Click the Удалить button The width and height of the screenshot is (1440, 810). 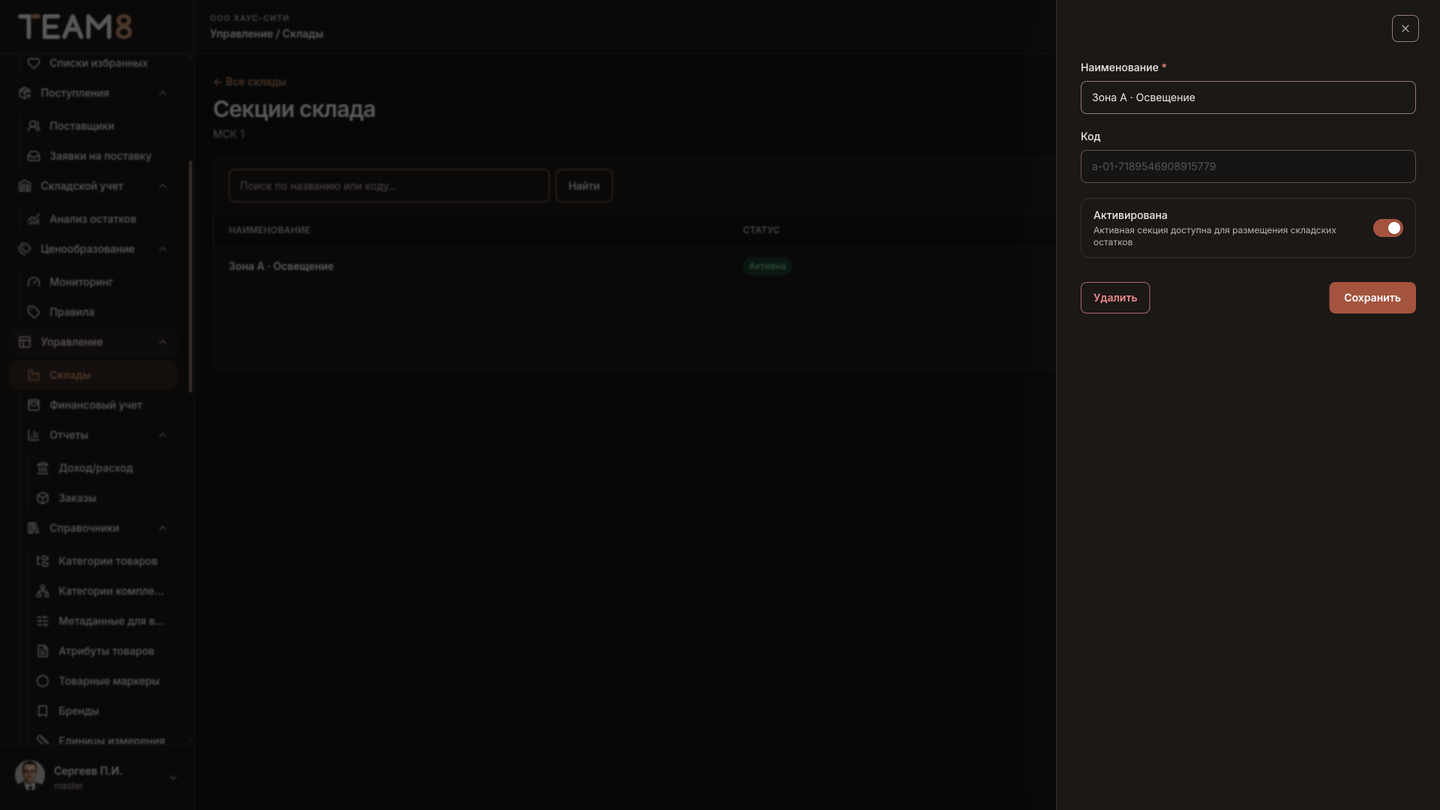[x=1115, y=298]
